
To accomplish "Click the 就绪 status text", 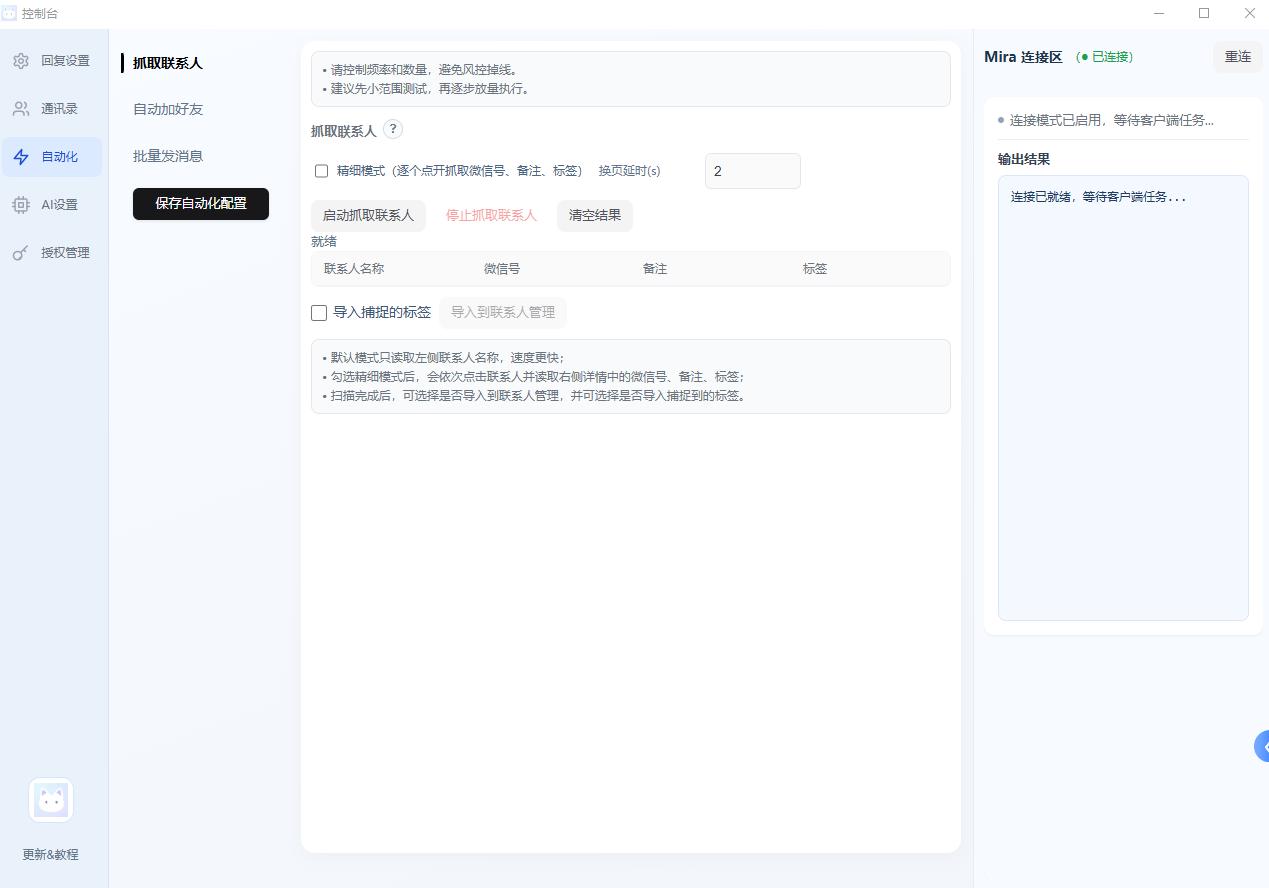I will (324, 241).
